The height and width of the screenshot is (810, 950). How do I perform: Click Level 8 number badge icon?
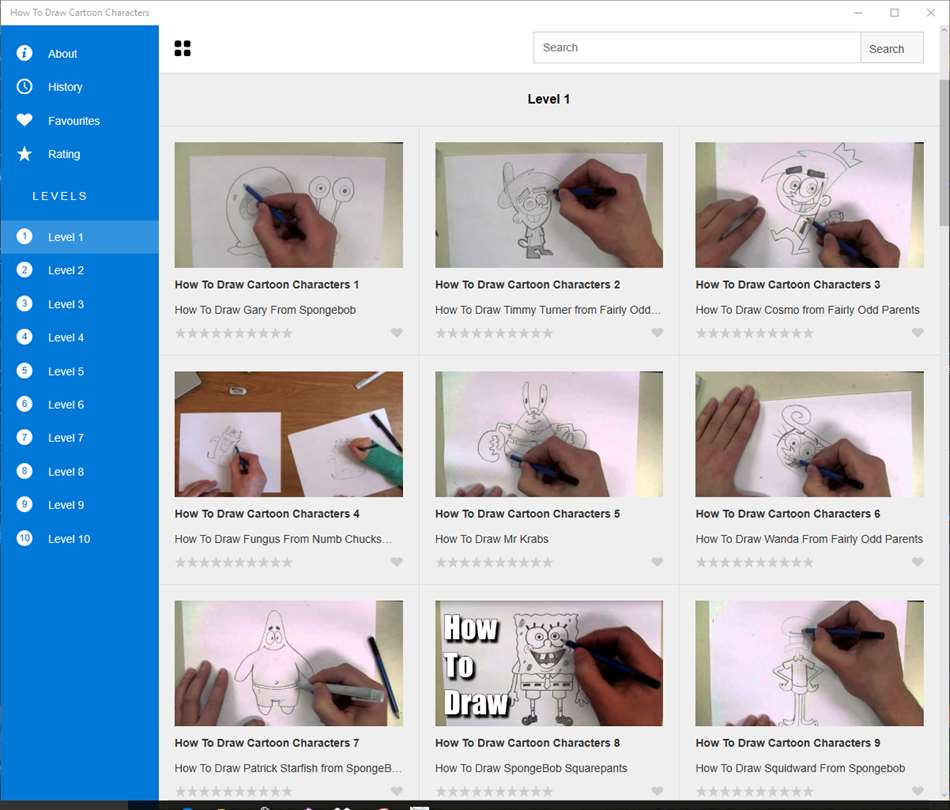24,471
